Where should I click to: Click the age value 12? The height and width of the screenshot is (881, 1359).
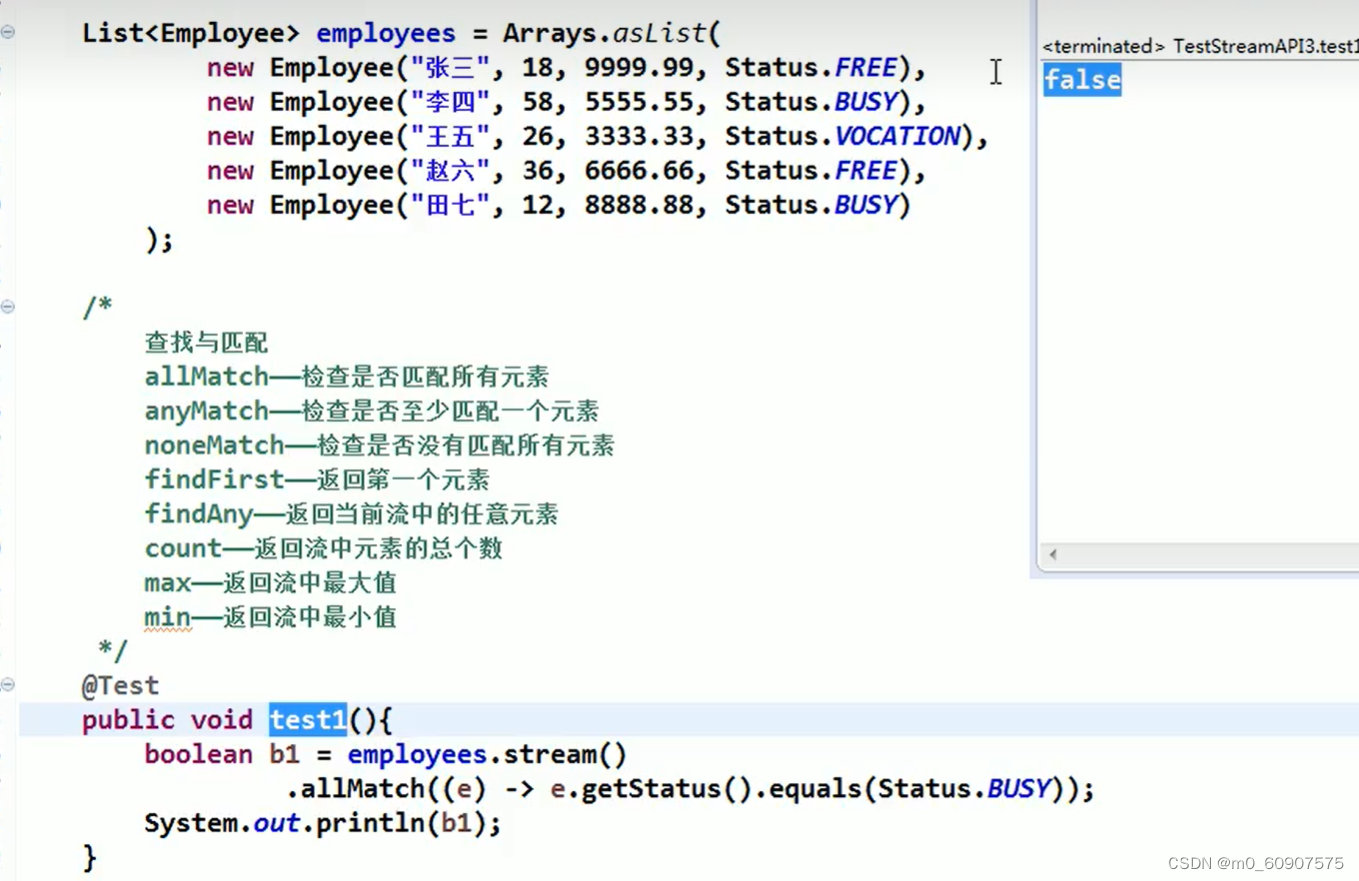click(537, 205)
